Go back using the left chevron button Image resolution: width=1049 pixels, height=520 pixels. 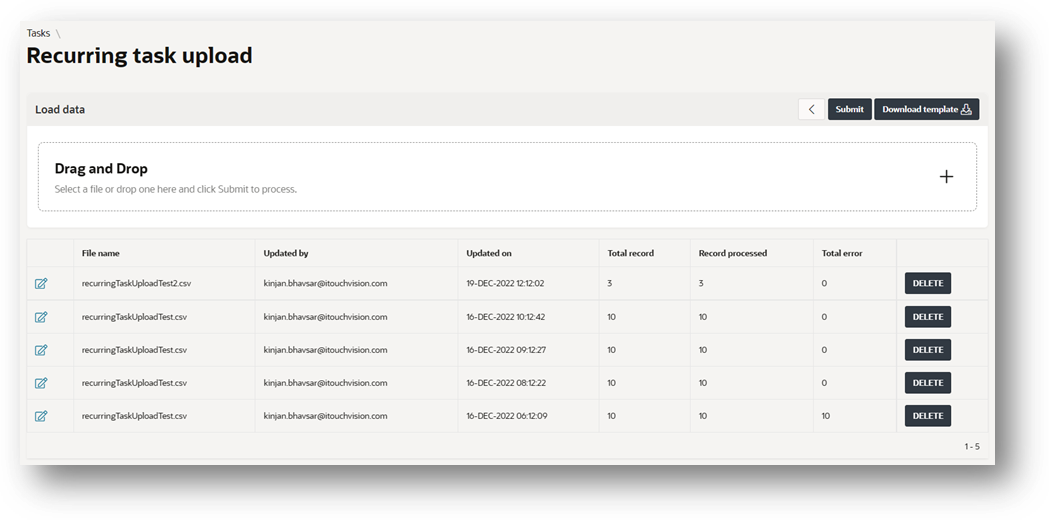tap(812, 109)
